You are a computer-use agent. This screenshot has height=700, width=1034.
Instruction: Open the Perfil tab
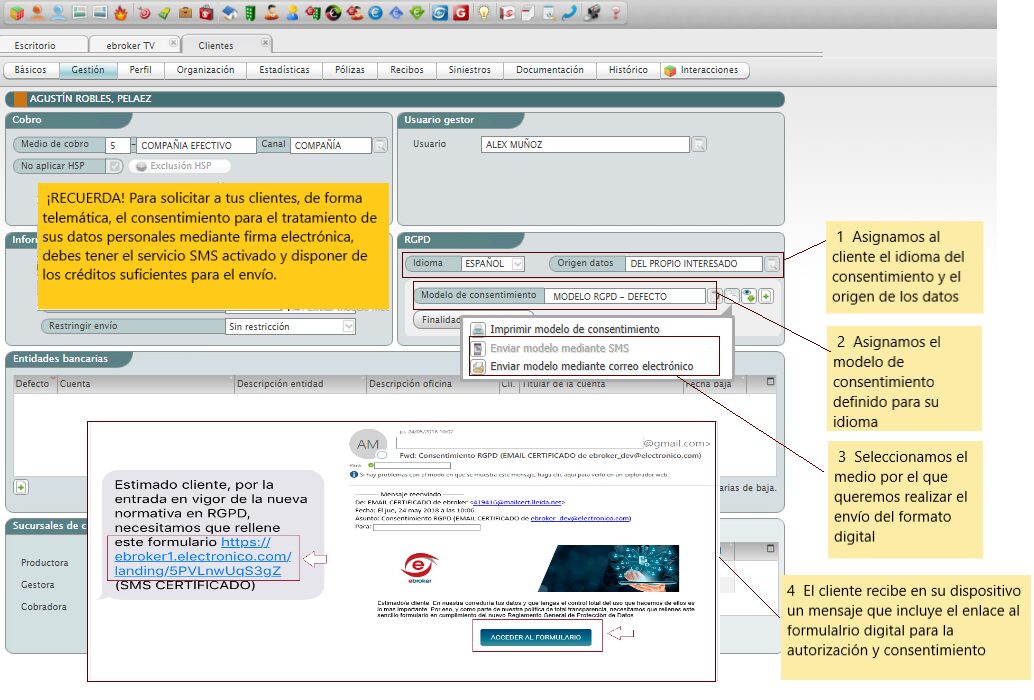tap(140, 70)
